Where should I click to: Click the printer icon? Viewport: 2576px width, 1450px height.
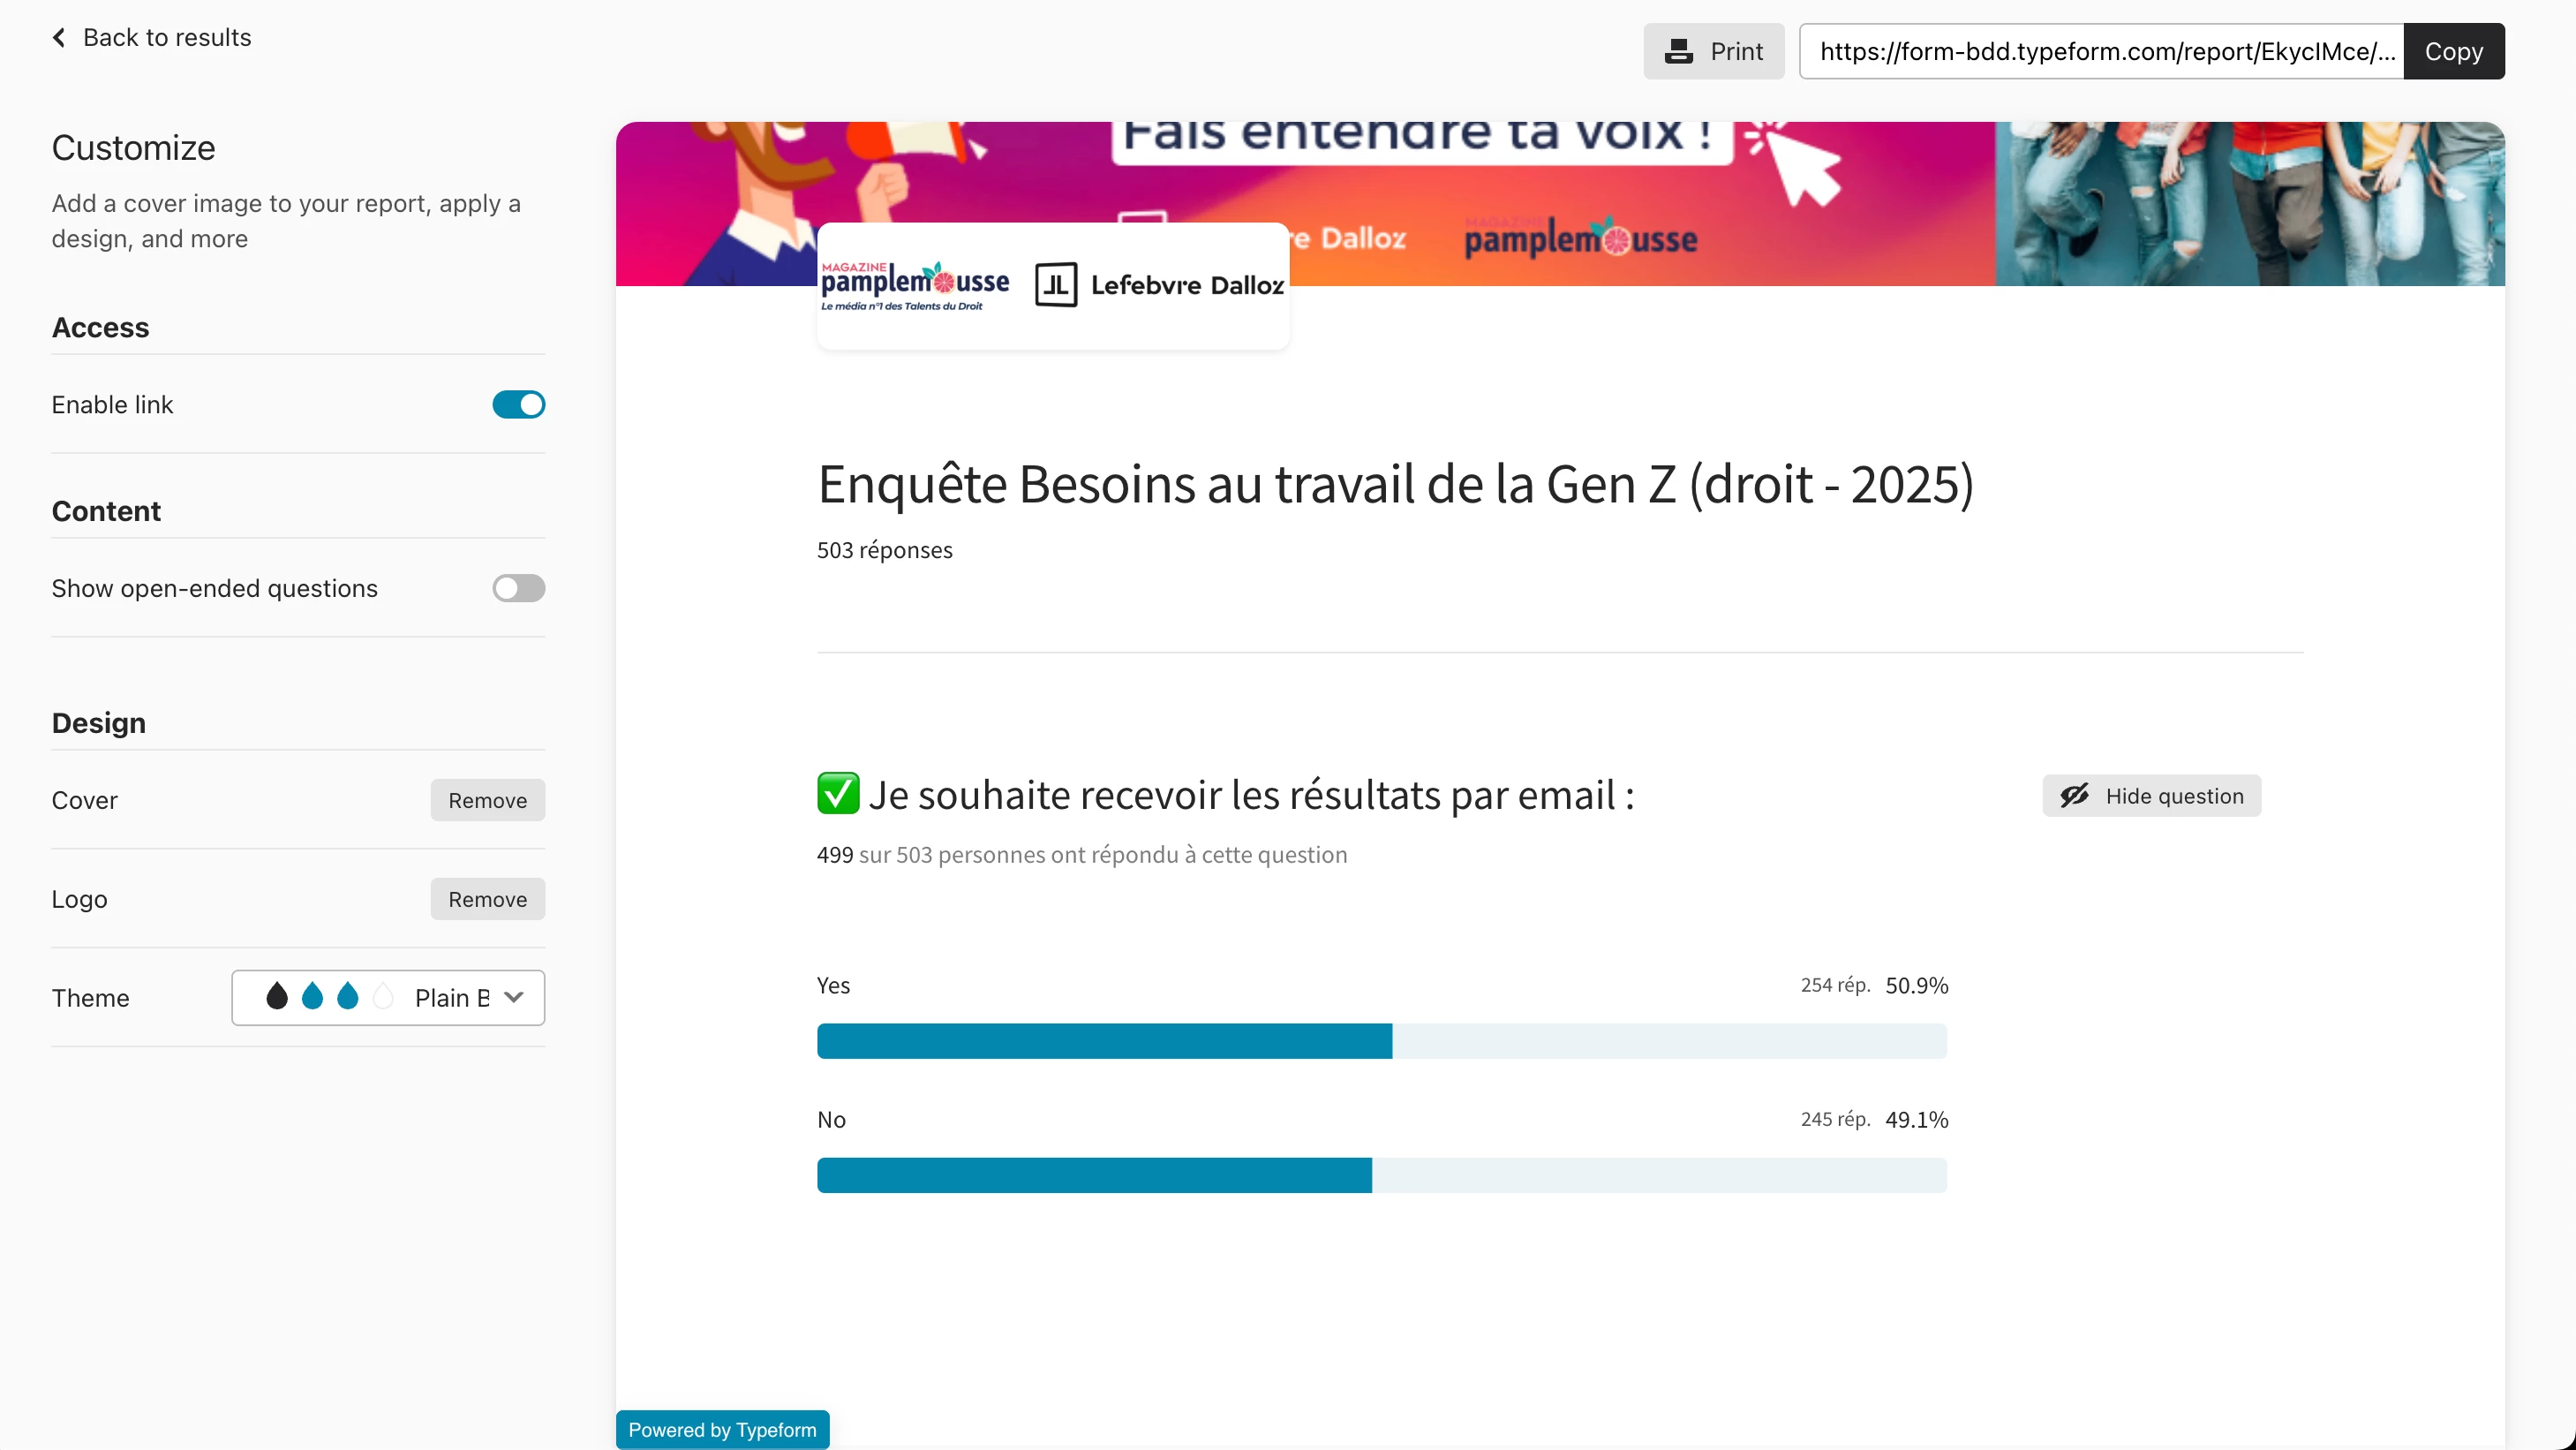(x=1678, y=51)
